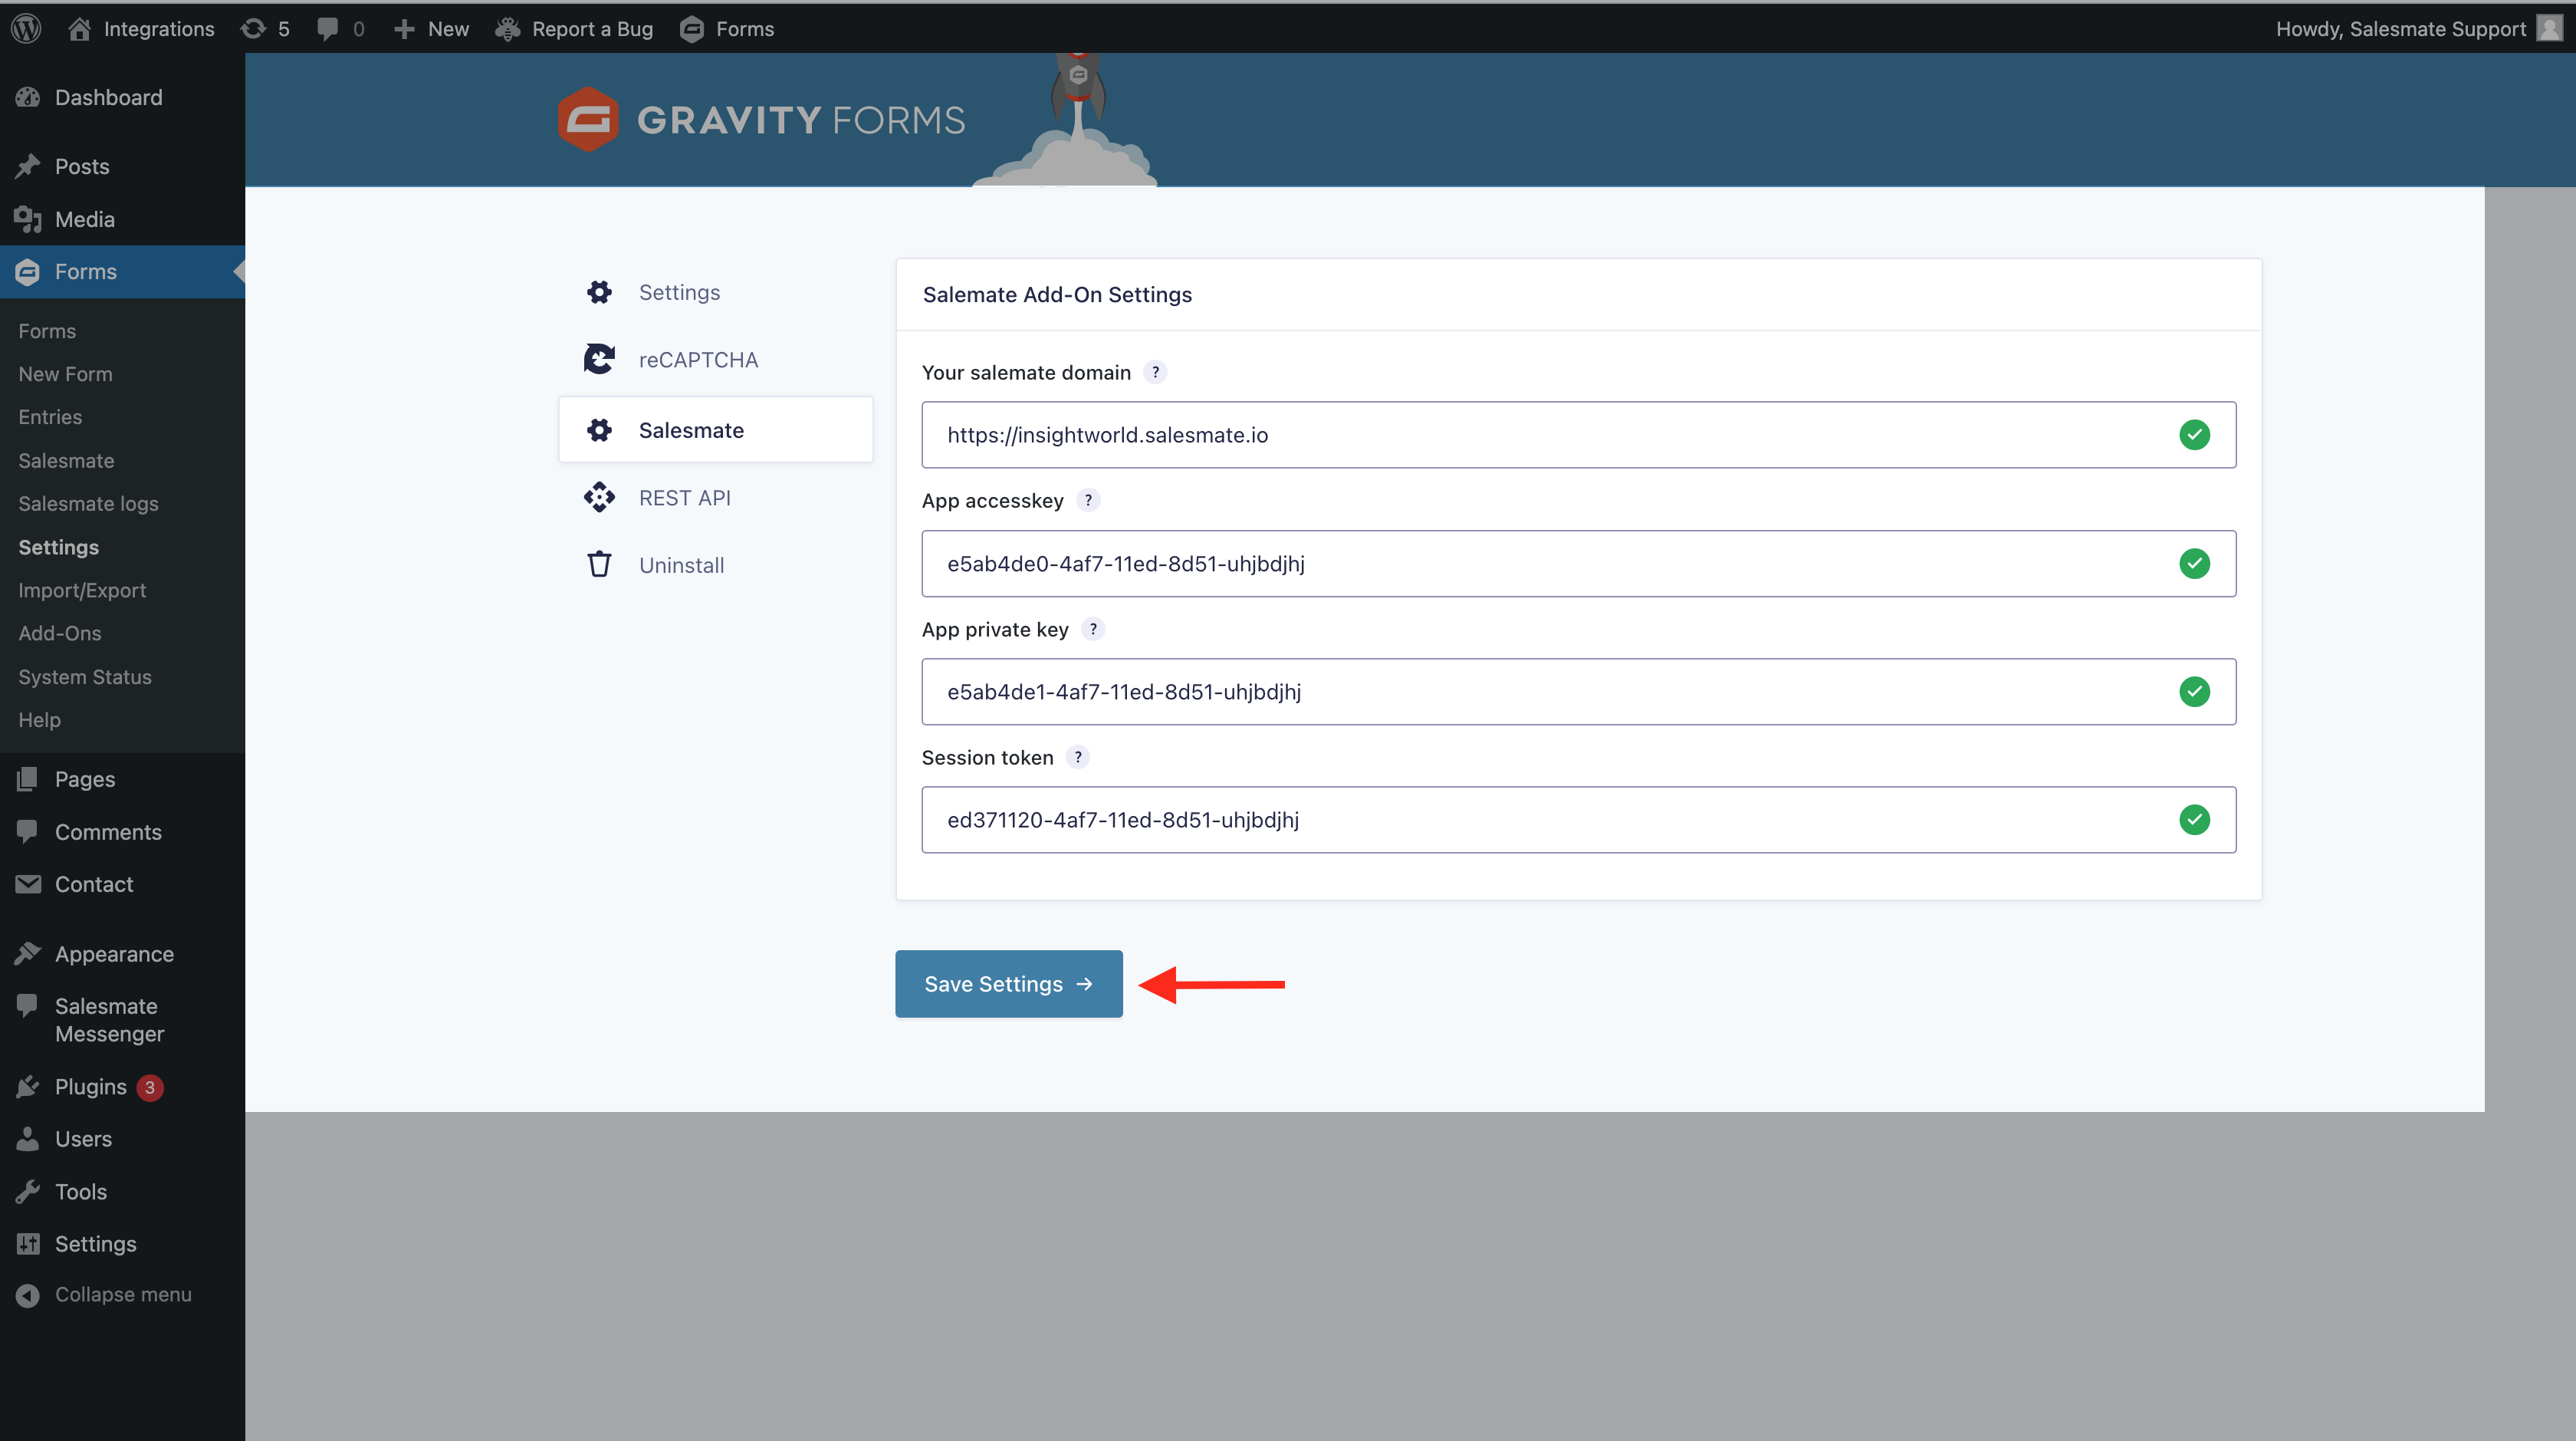
Task: Click green checkmark in domain field
Action: (2194, 435)
